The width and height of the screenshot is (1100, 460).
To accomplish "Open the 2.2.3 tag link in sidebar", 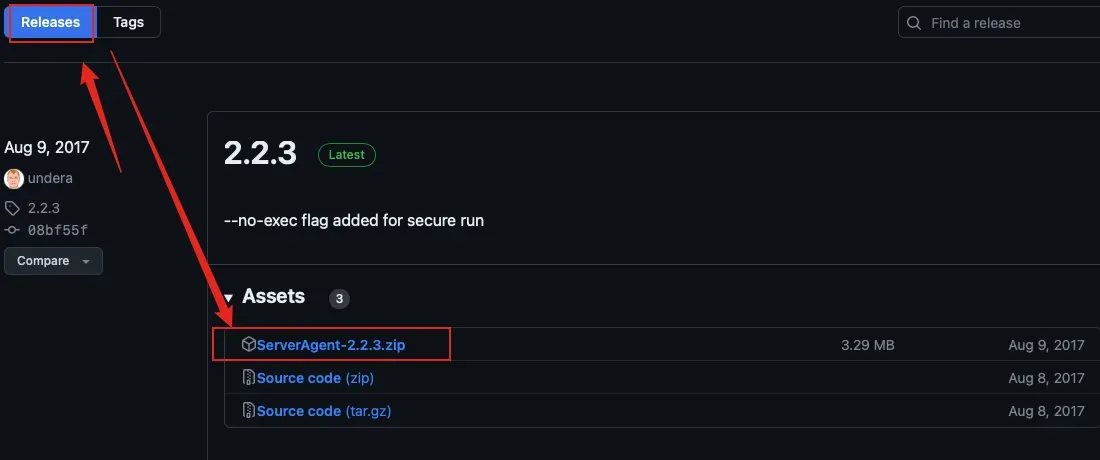I will (x=44, y=209).
